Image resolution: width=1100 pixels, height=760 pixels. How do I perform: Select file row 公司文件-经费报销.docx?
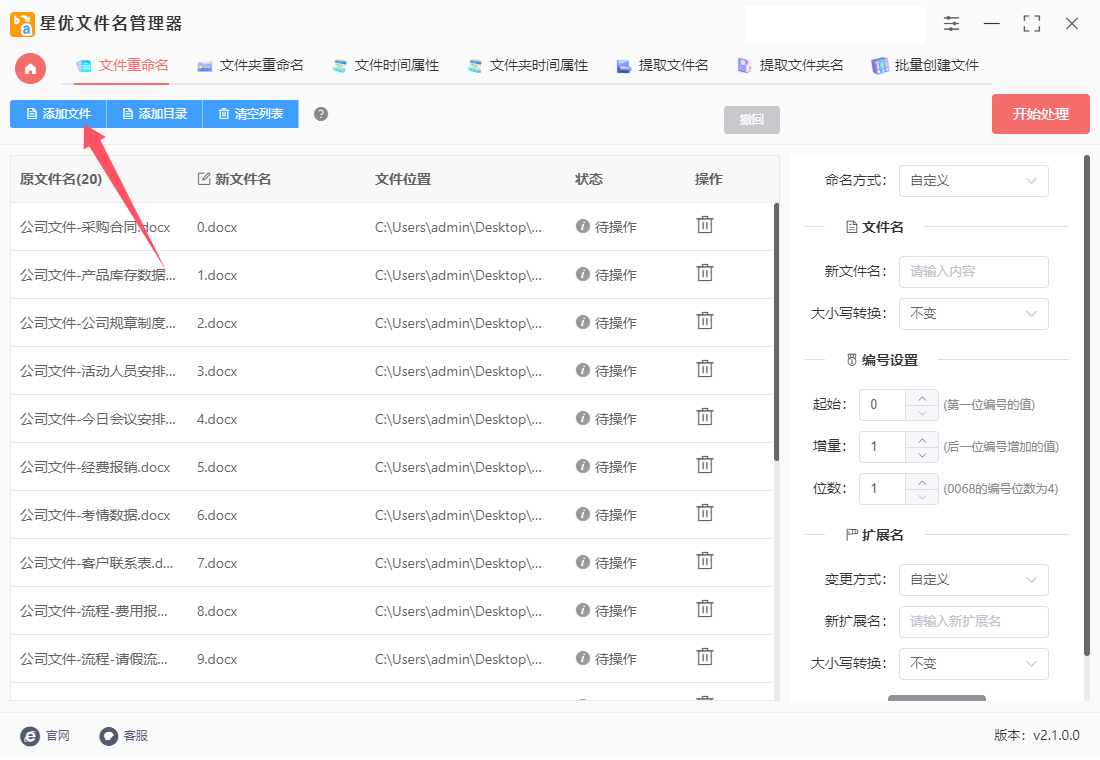click(x=391, y=467)
